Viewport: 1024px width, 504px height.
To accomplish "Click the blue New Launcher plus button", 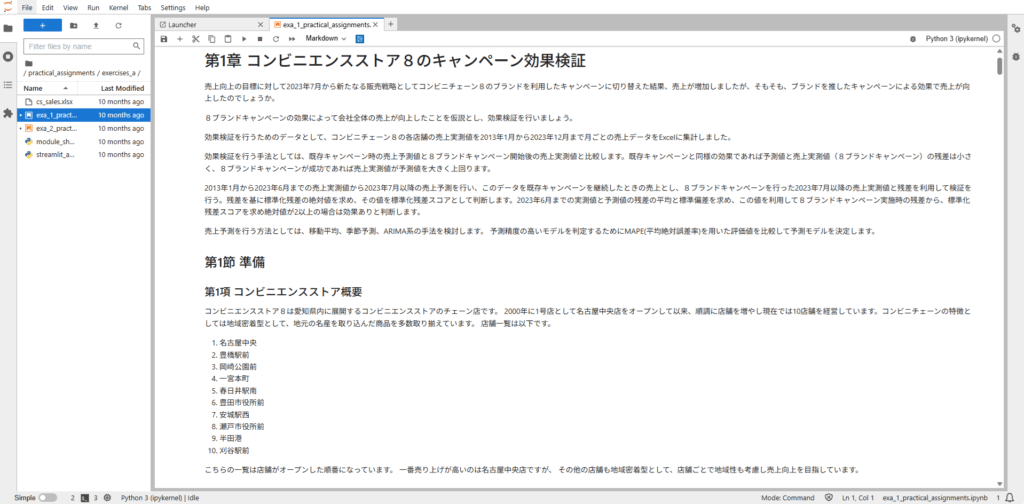I will click(x=42, y=25).
